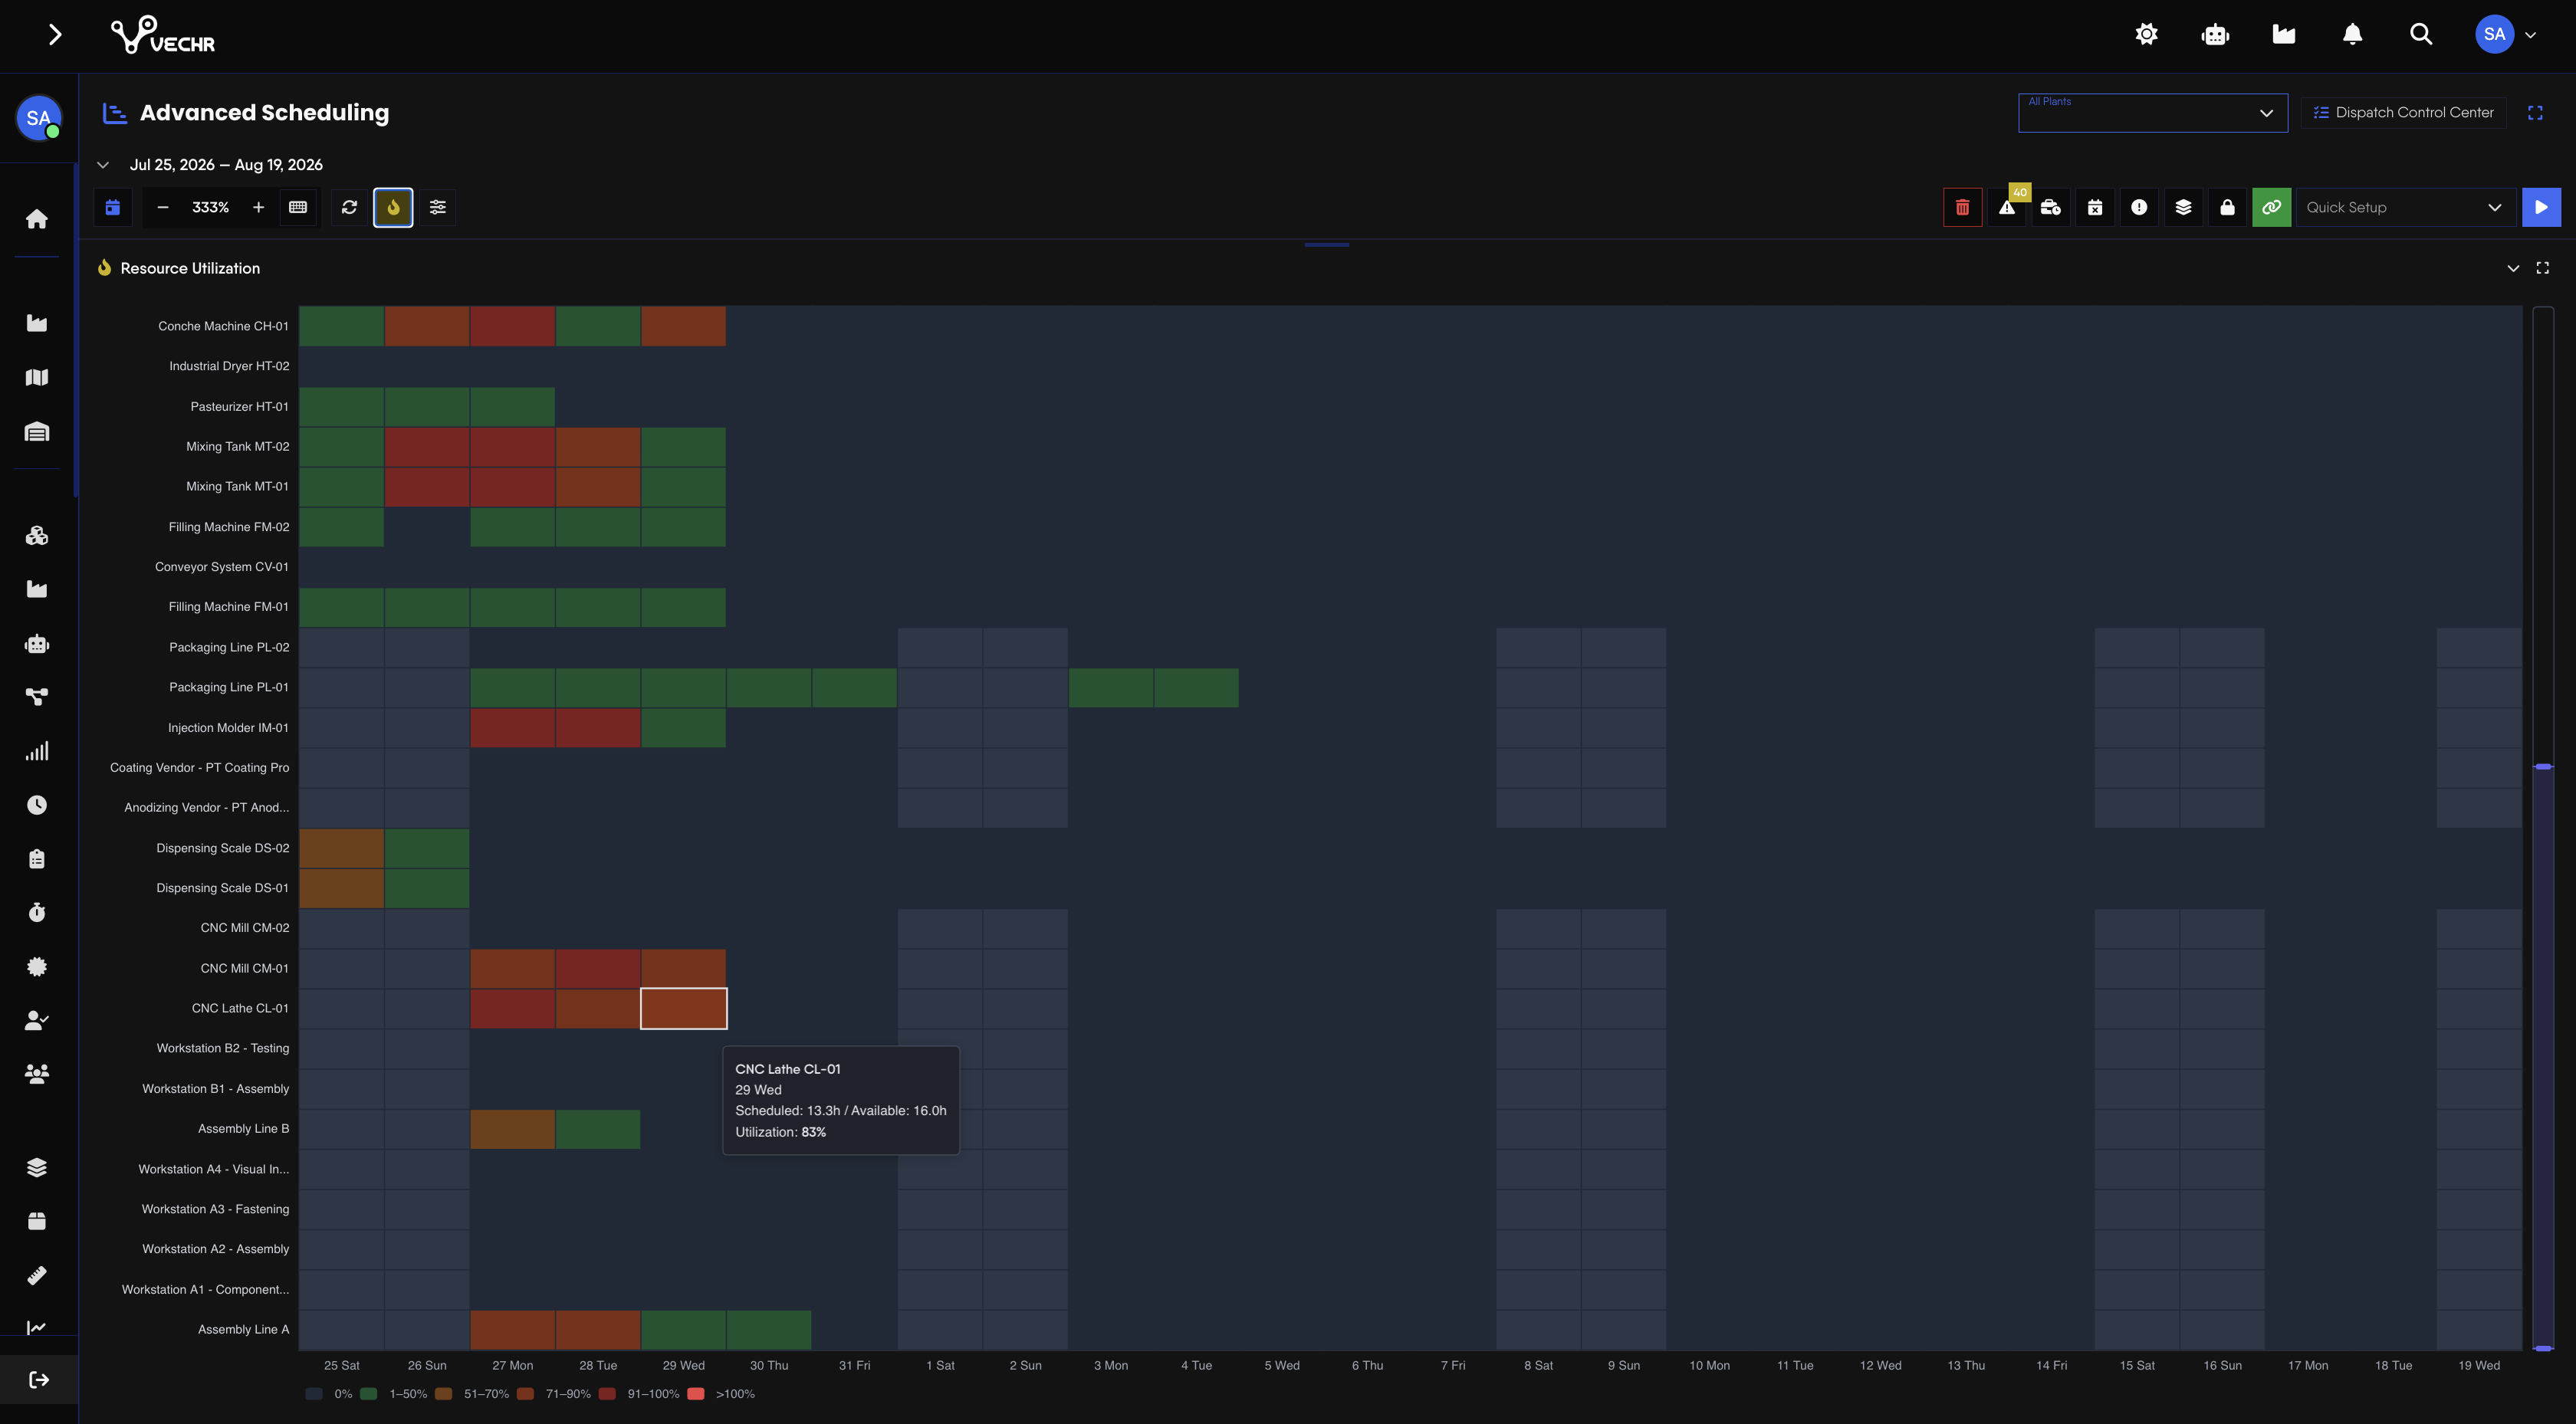Click the layers stack toolbar icon

tap(2183, 208)
